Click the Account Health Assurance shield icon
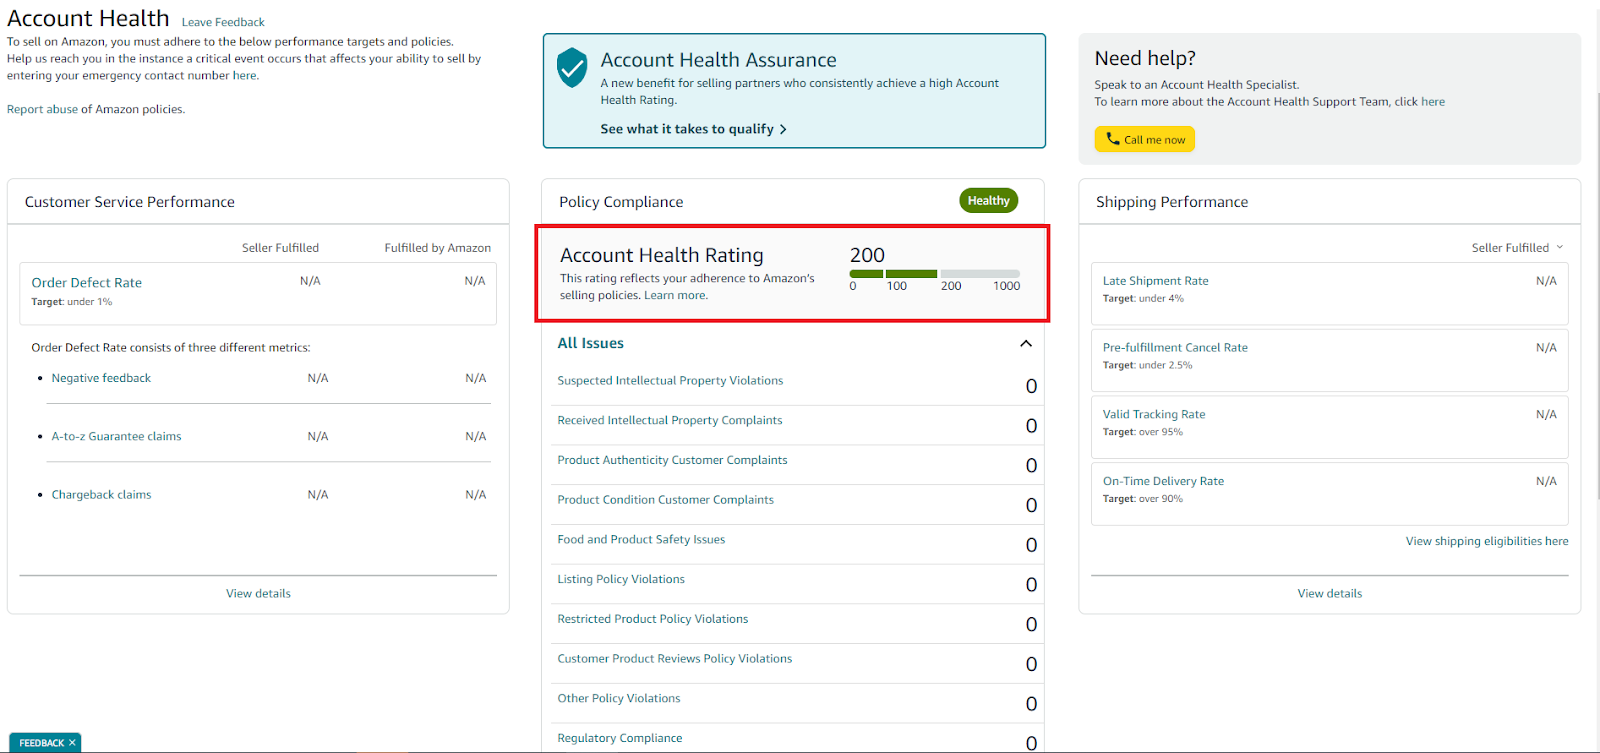This screenshot has width=1600, height=753. point(572,67)
